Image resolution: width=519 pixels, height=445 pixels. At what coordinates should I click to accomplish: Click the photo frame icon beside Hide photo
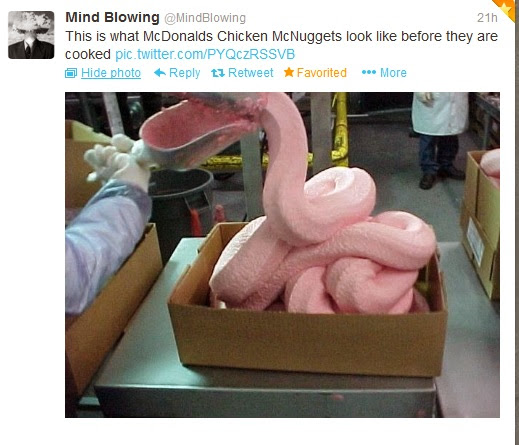coord(71,73)
